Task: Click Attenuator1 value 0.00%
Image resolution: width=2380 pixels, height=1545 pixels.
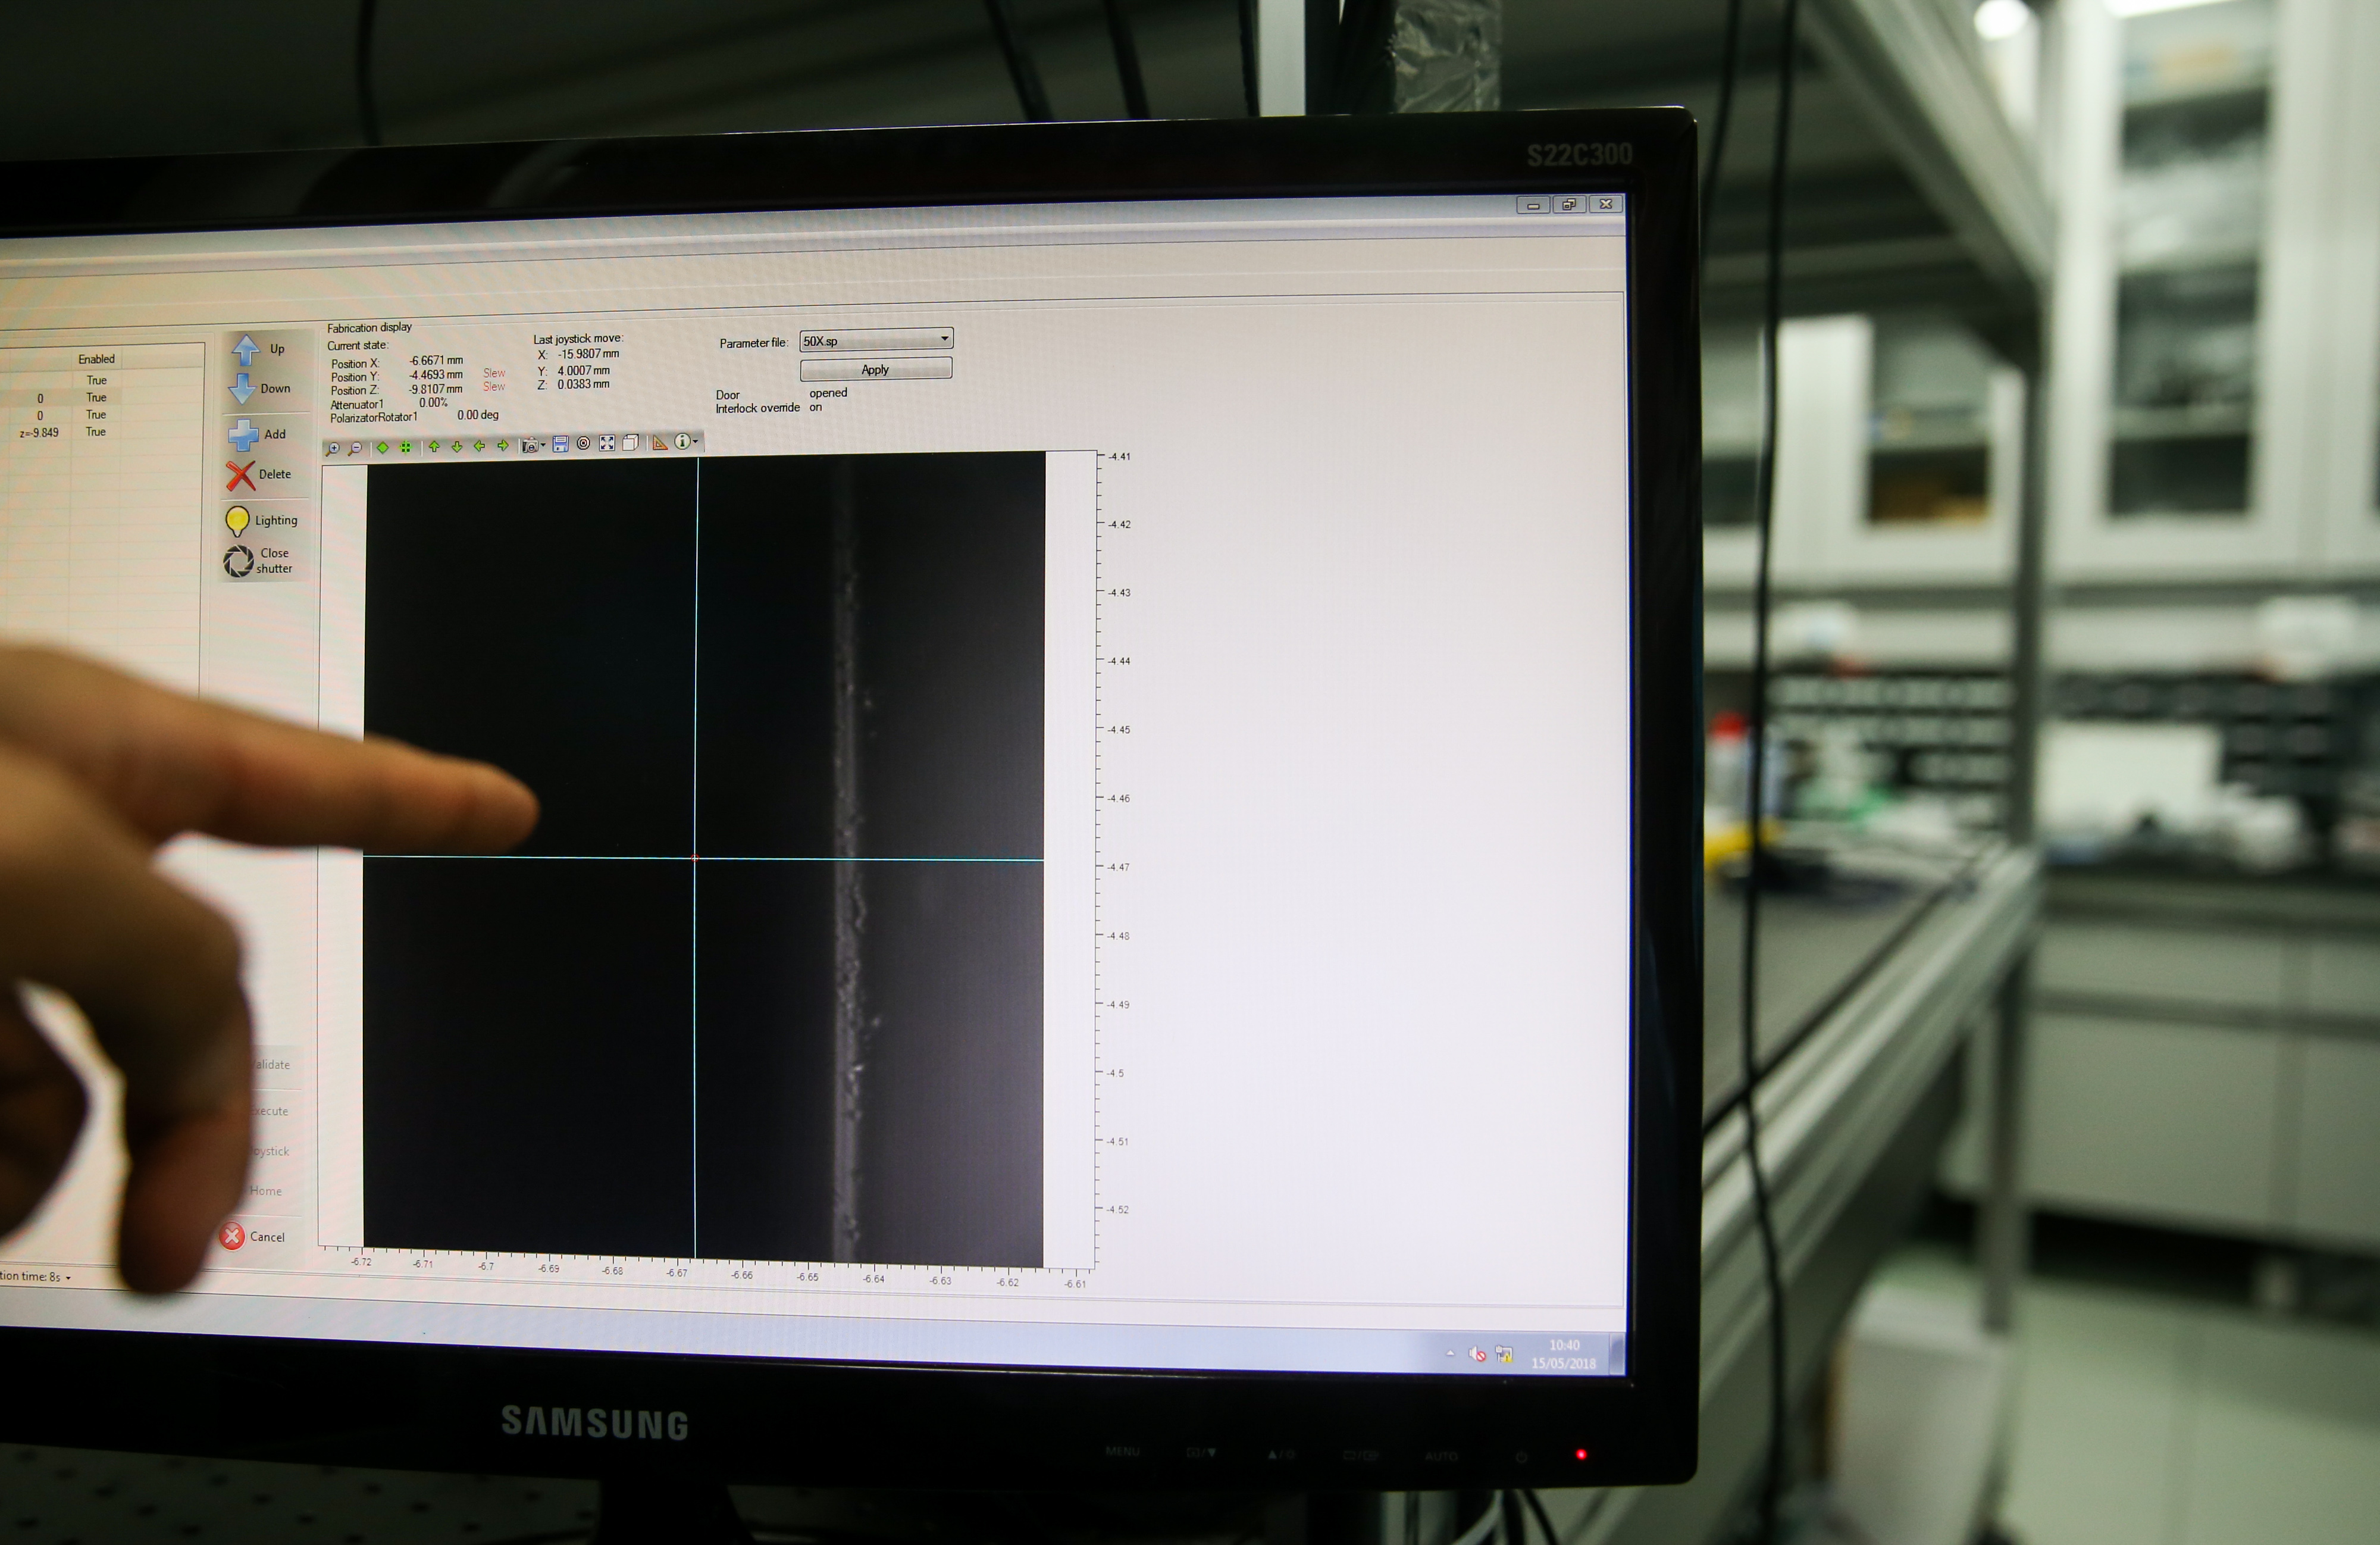Action: point(433,403)
